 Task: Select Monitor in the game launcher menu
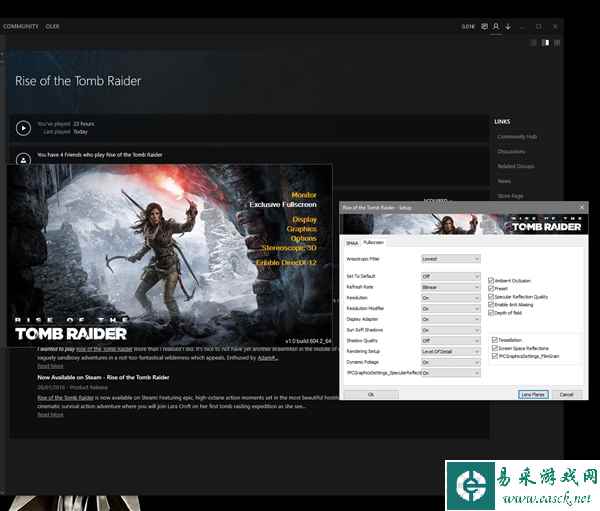(304, 195)
